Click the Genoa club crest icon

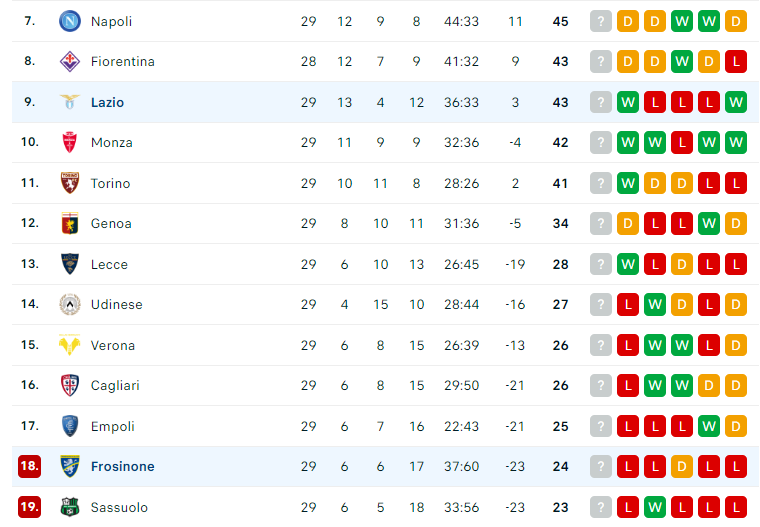pos(70,224)
